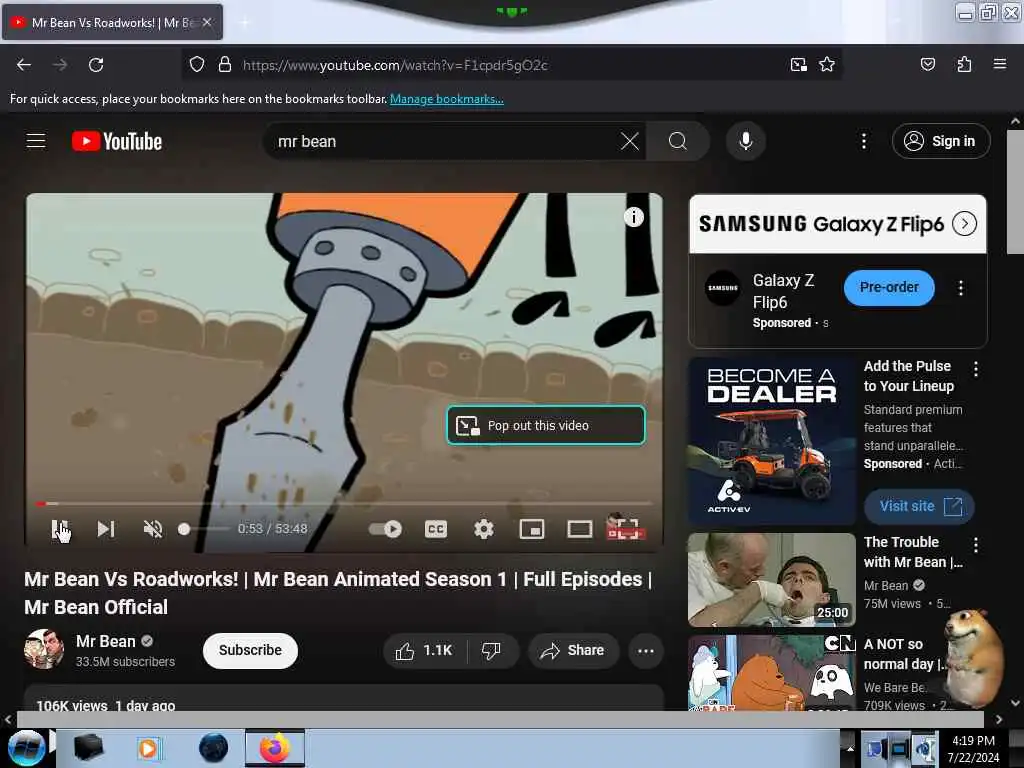1024x768 pixels.
Task: Click Visit site on ActivEV ad
Action: coord(920,506)
